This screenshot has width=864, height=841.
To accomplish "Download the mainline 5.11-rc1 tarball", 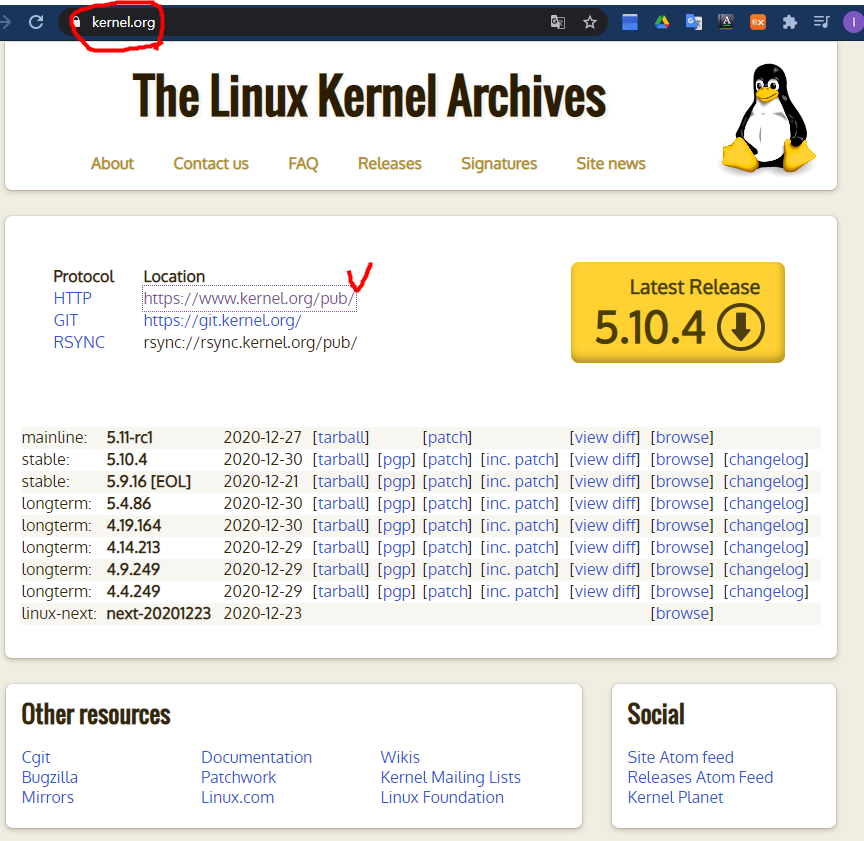I will [341, 438].
